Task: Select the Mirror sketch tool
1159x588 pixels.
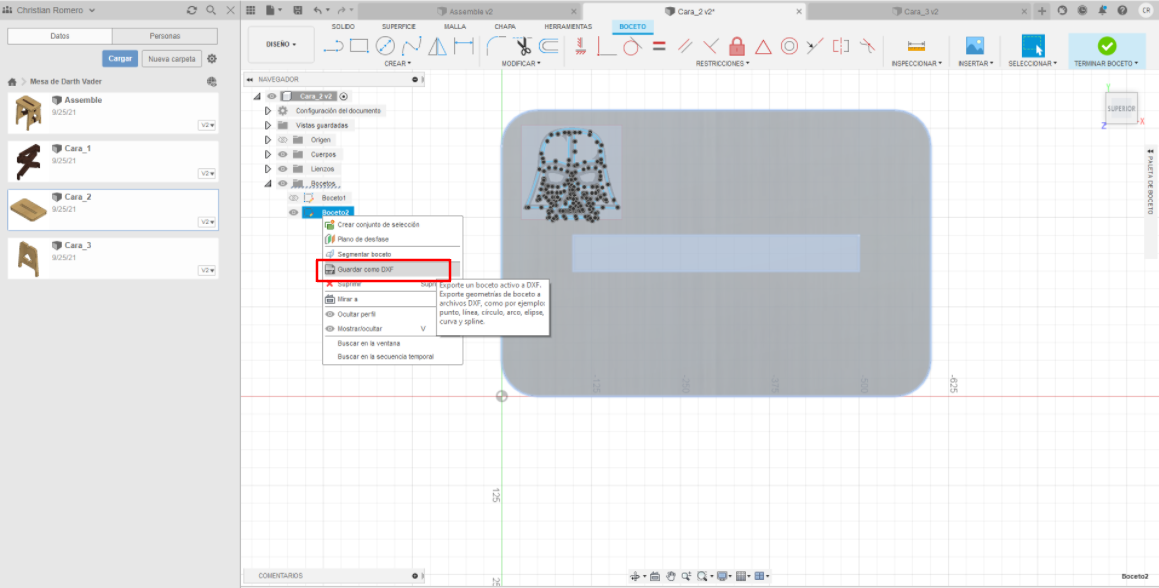Action: point(438,46)
